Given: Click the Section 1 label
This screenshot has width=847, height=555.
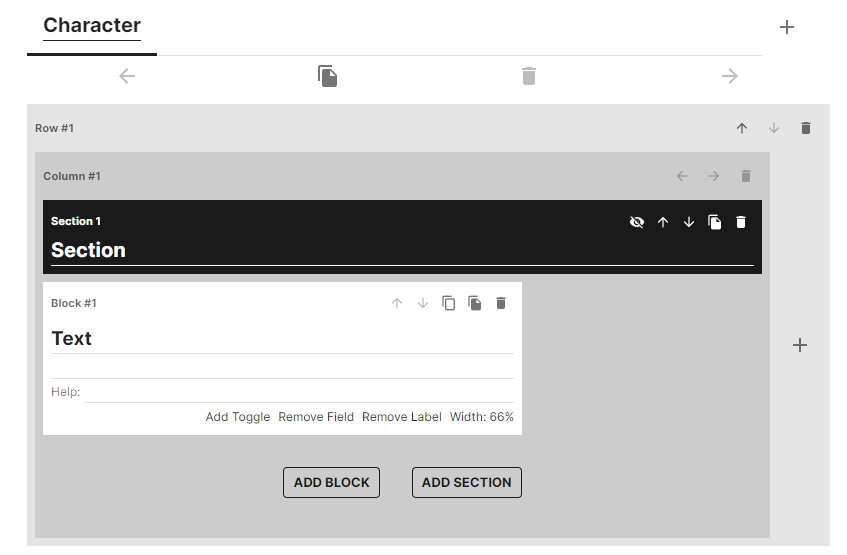Looking at the screenshot, I should coord(76,222).
